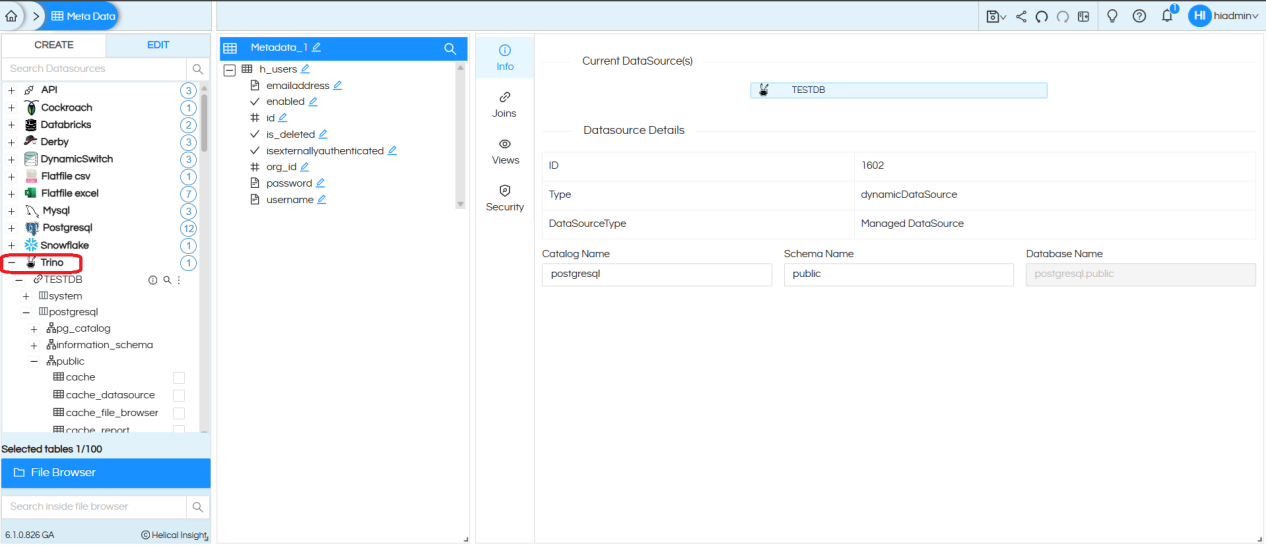Screen dimensions: 1266x546
Task: Edit the id column name
Action: [x=283, y=118]
